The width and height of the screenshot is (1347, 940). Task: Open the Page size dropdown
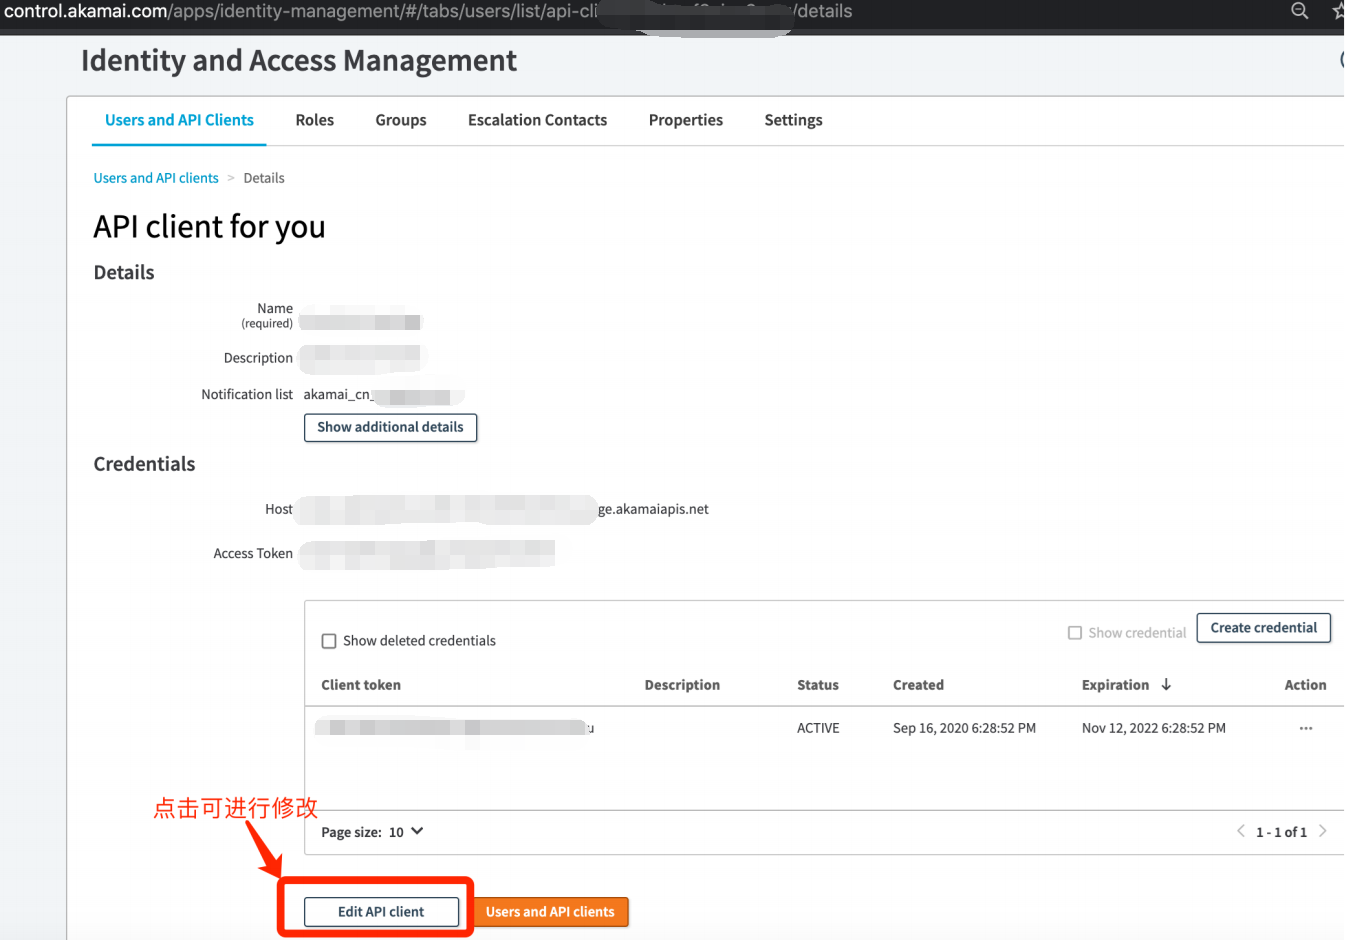pos(406,832)
